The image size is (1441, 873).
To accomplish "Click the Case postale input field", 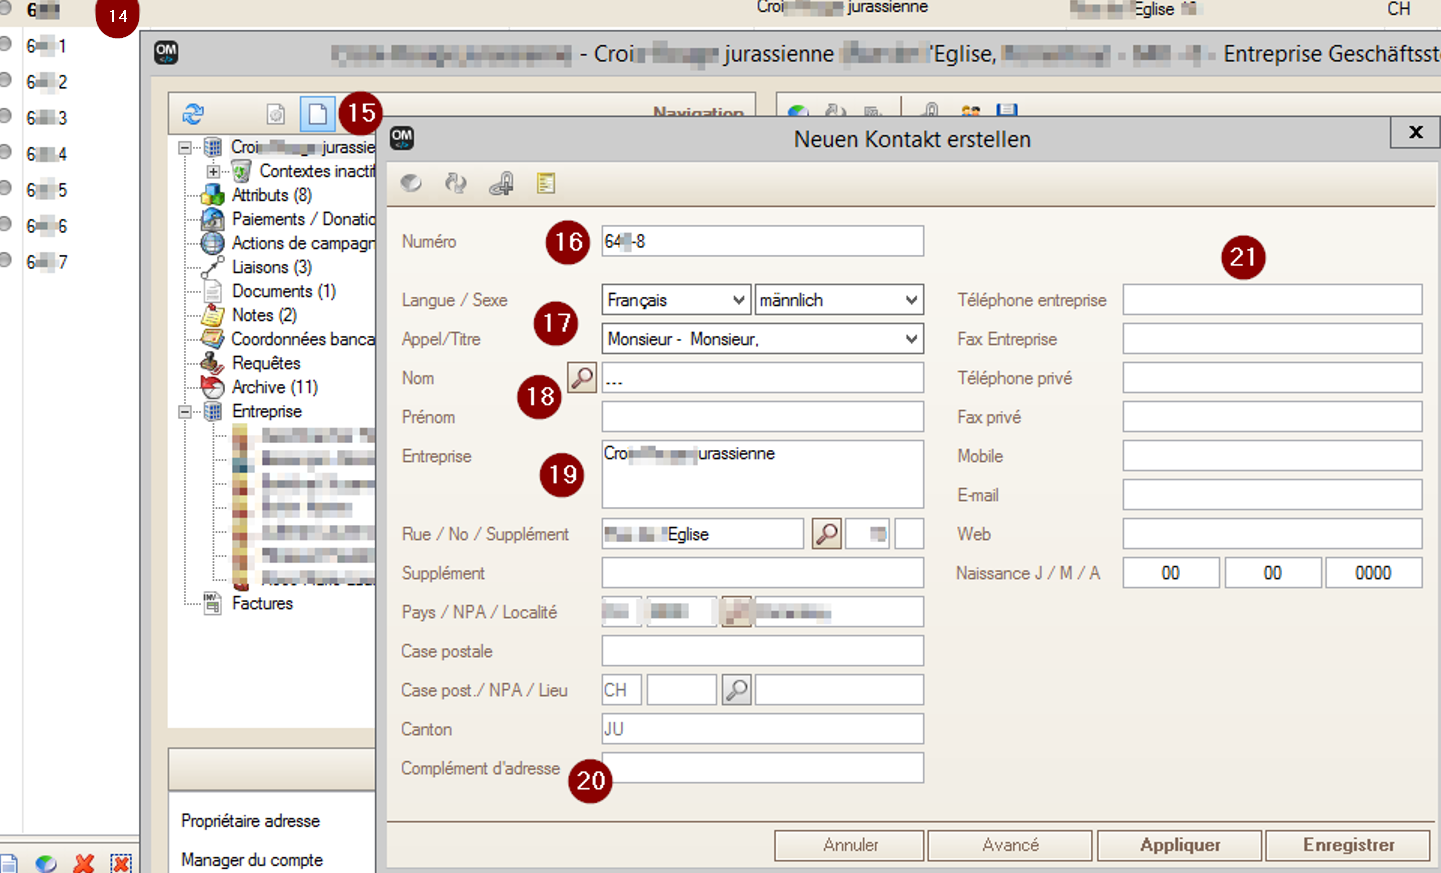I will (x=762, y=651).
